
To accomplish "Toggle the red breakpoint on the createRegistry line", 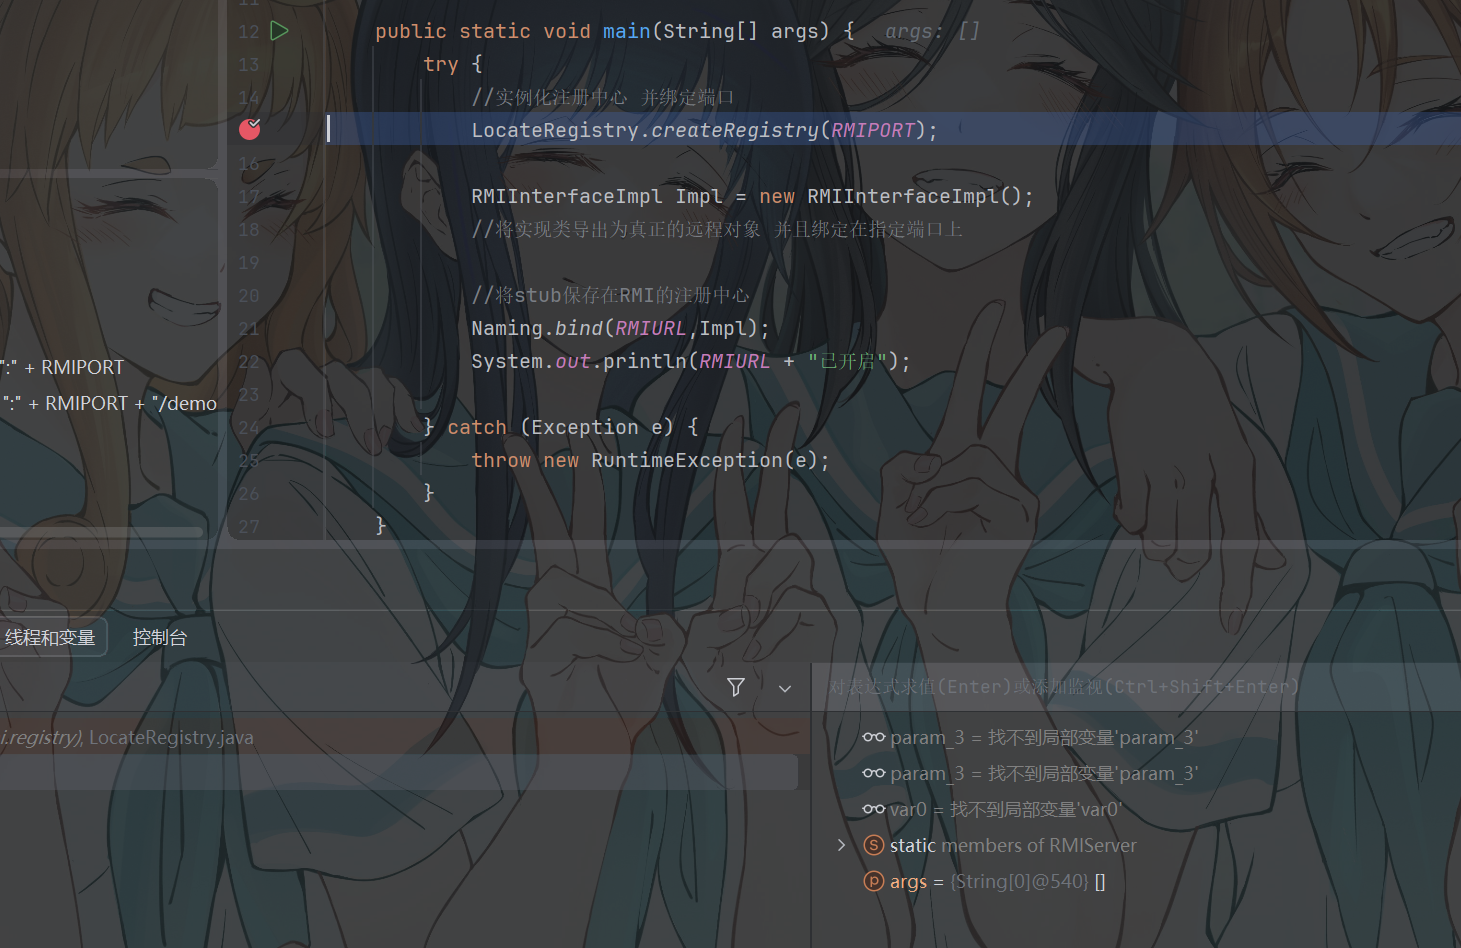I will tap(250, 129).
